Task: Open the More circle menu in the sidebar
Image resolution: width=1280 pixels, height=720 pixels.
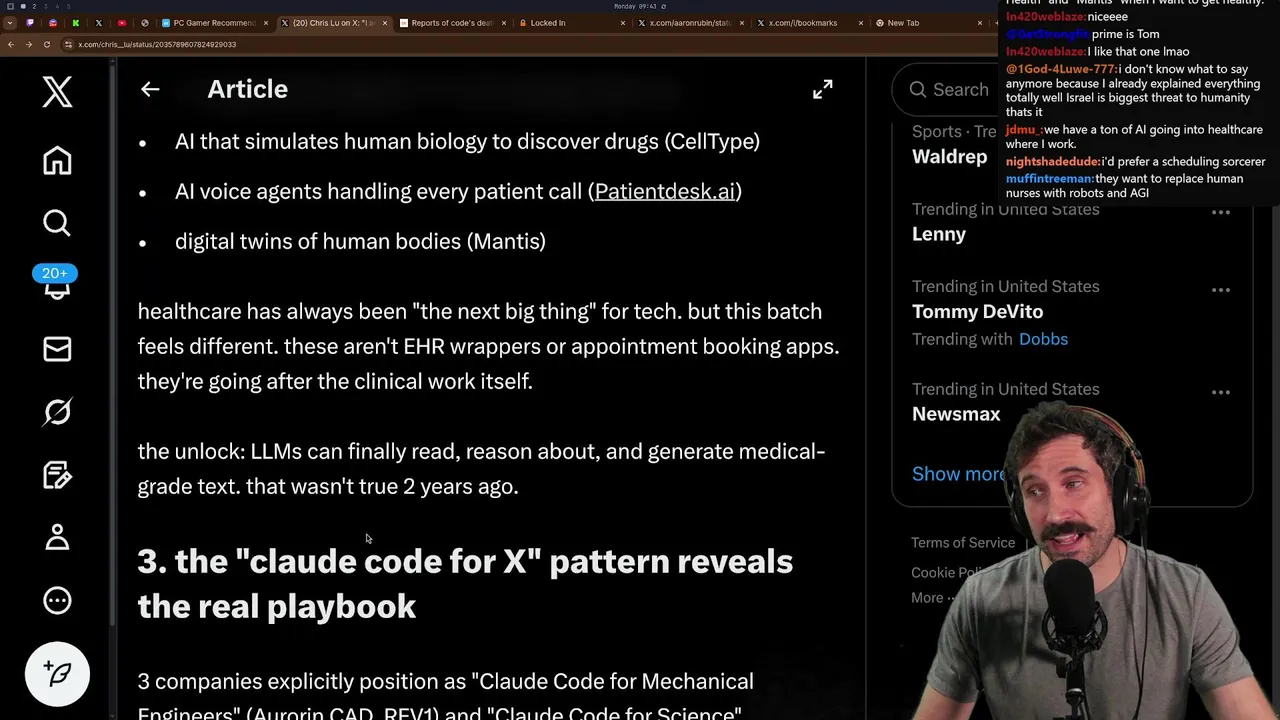Action: [57, 600]
